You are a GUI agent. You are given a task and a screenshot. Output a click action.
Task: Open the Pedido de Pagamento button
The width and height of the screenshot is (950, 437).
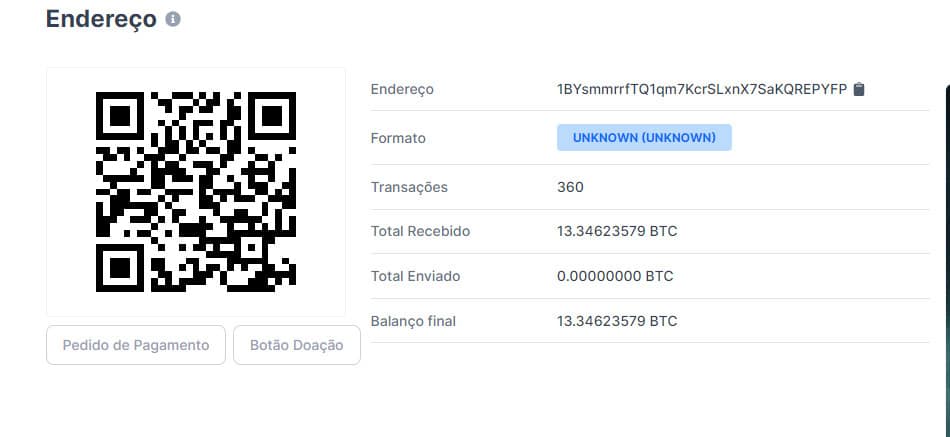pyautogui.click(x=136, y=345)
